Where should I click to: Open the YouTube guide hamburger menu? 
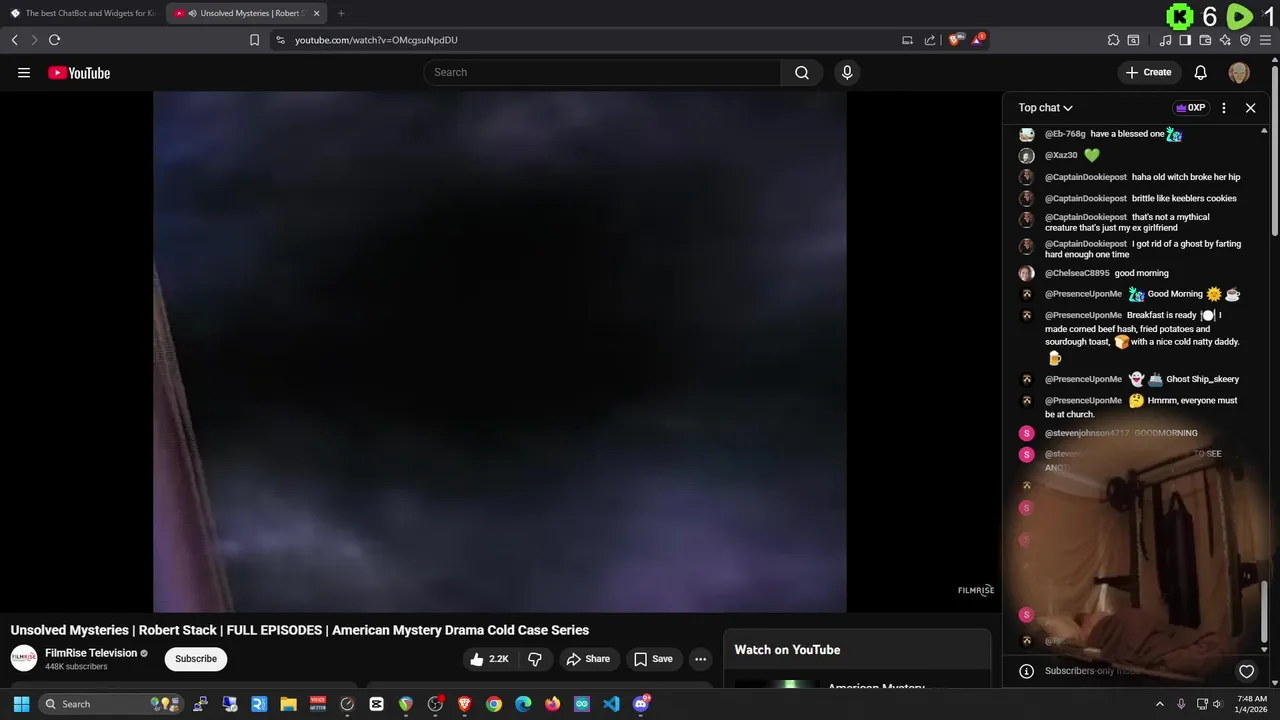[x=24, y=72]
